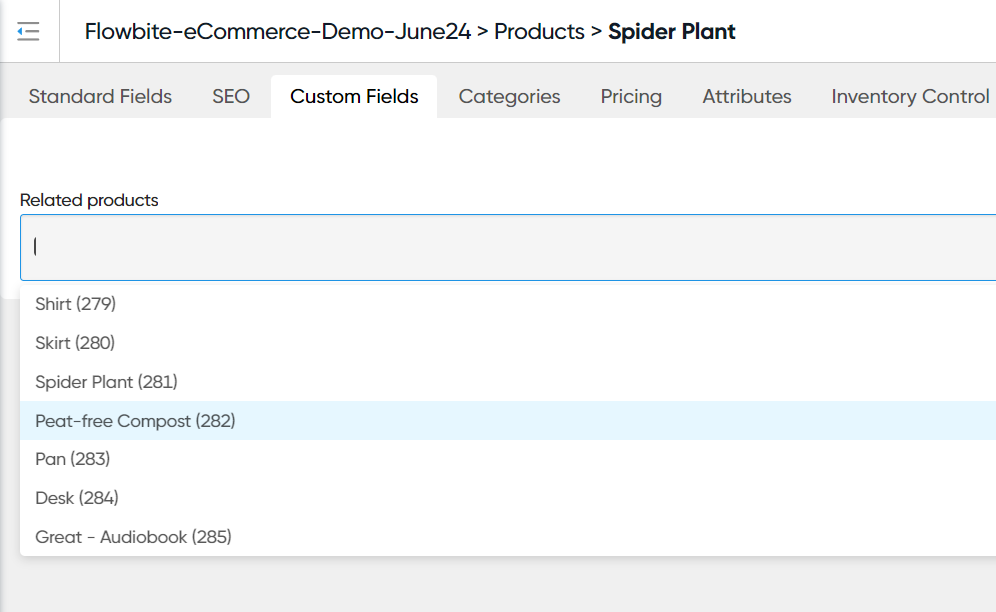View the Attributes tab
This screenshot has height=612, width=996.
click(x=746, y=97)
